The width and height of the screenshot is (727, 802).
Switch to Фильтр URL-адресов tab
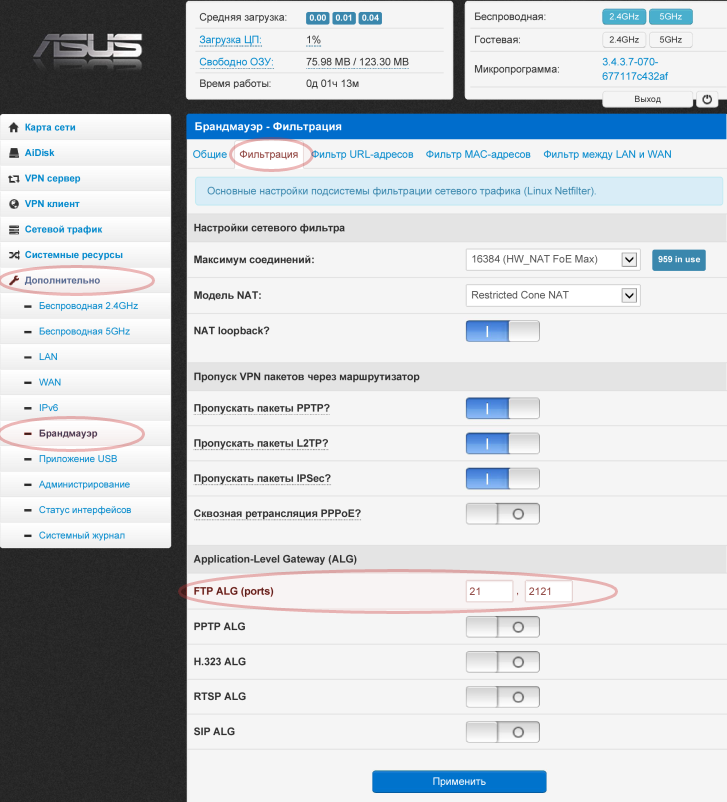(361, 155)
